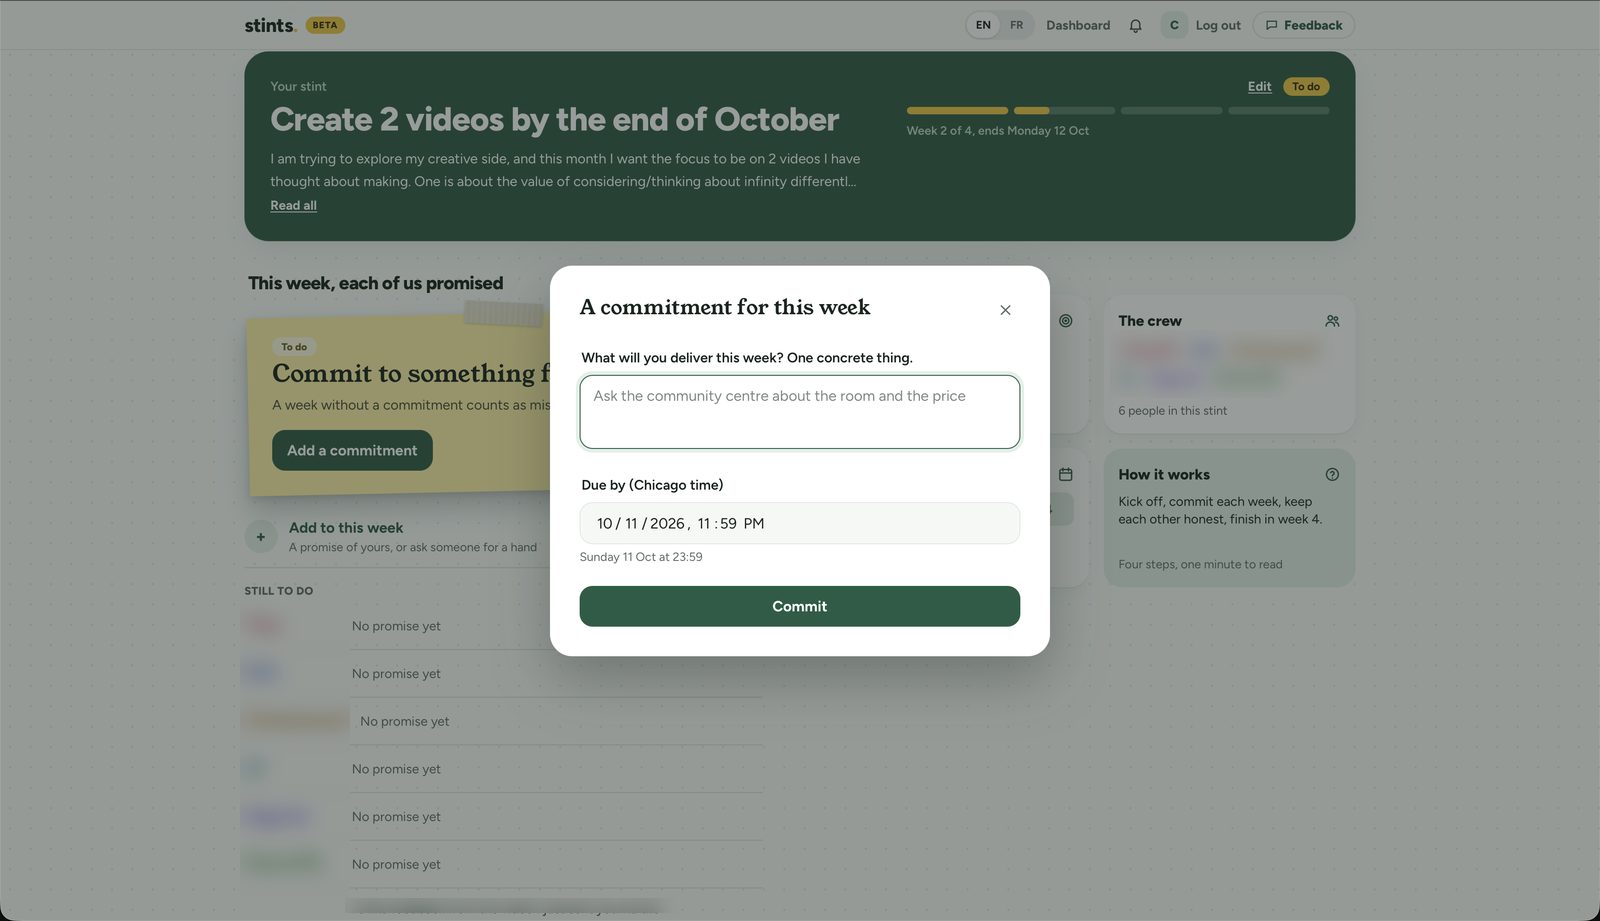This screenshot has height=921, width=1600.
Task: Open the How it works help icon
Action: (x=1332, y=475)
